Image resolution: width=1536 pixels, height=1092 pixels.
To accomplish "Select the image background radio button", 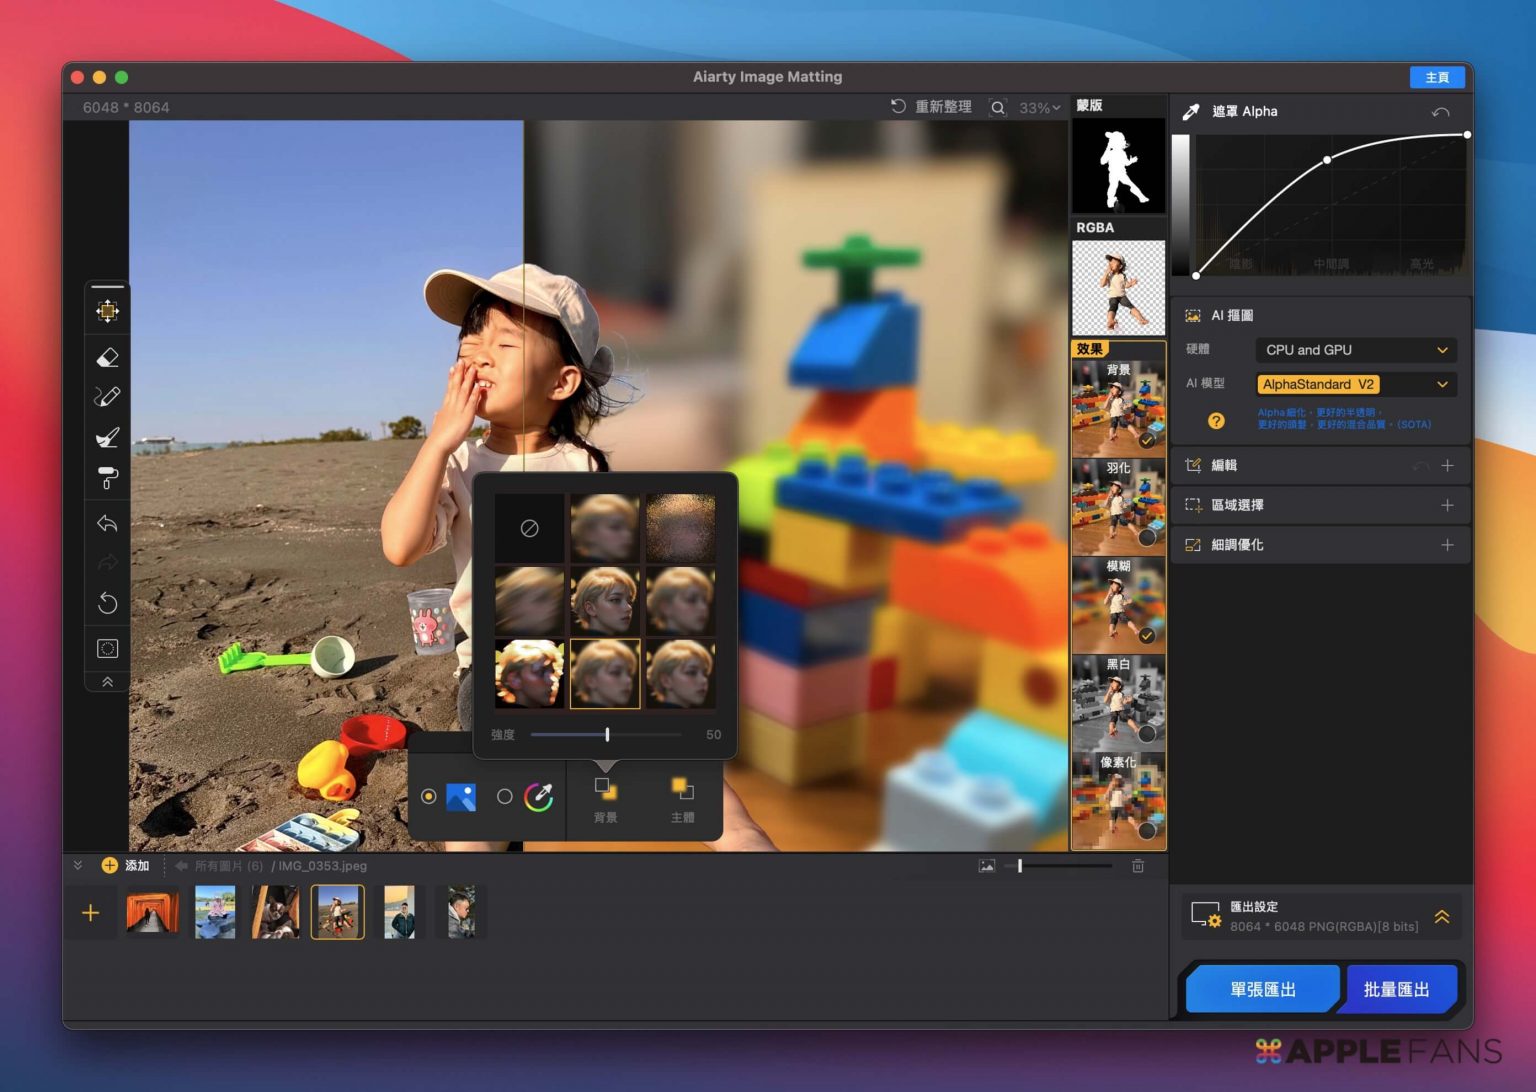I will point(429,797).
